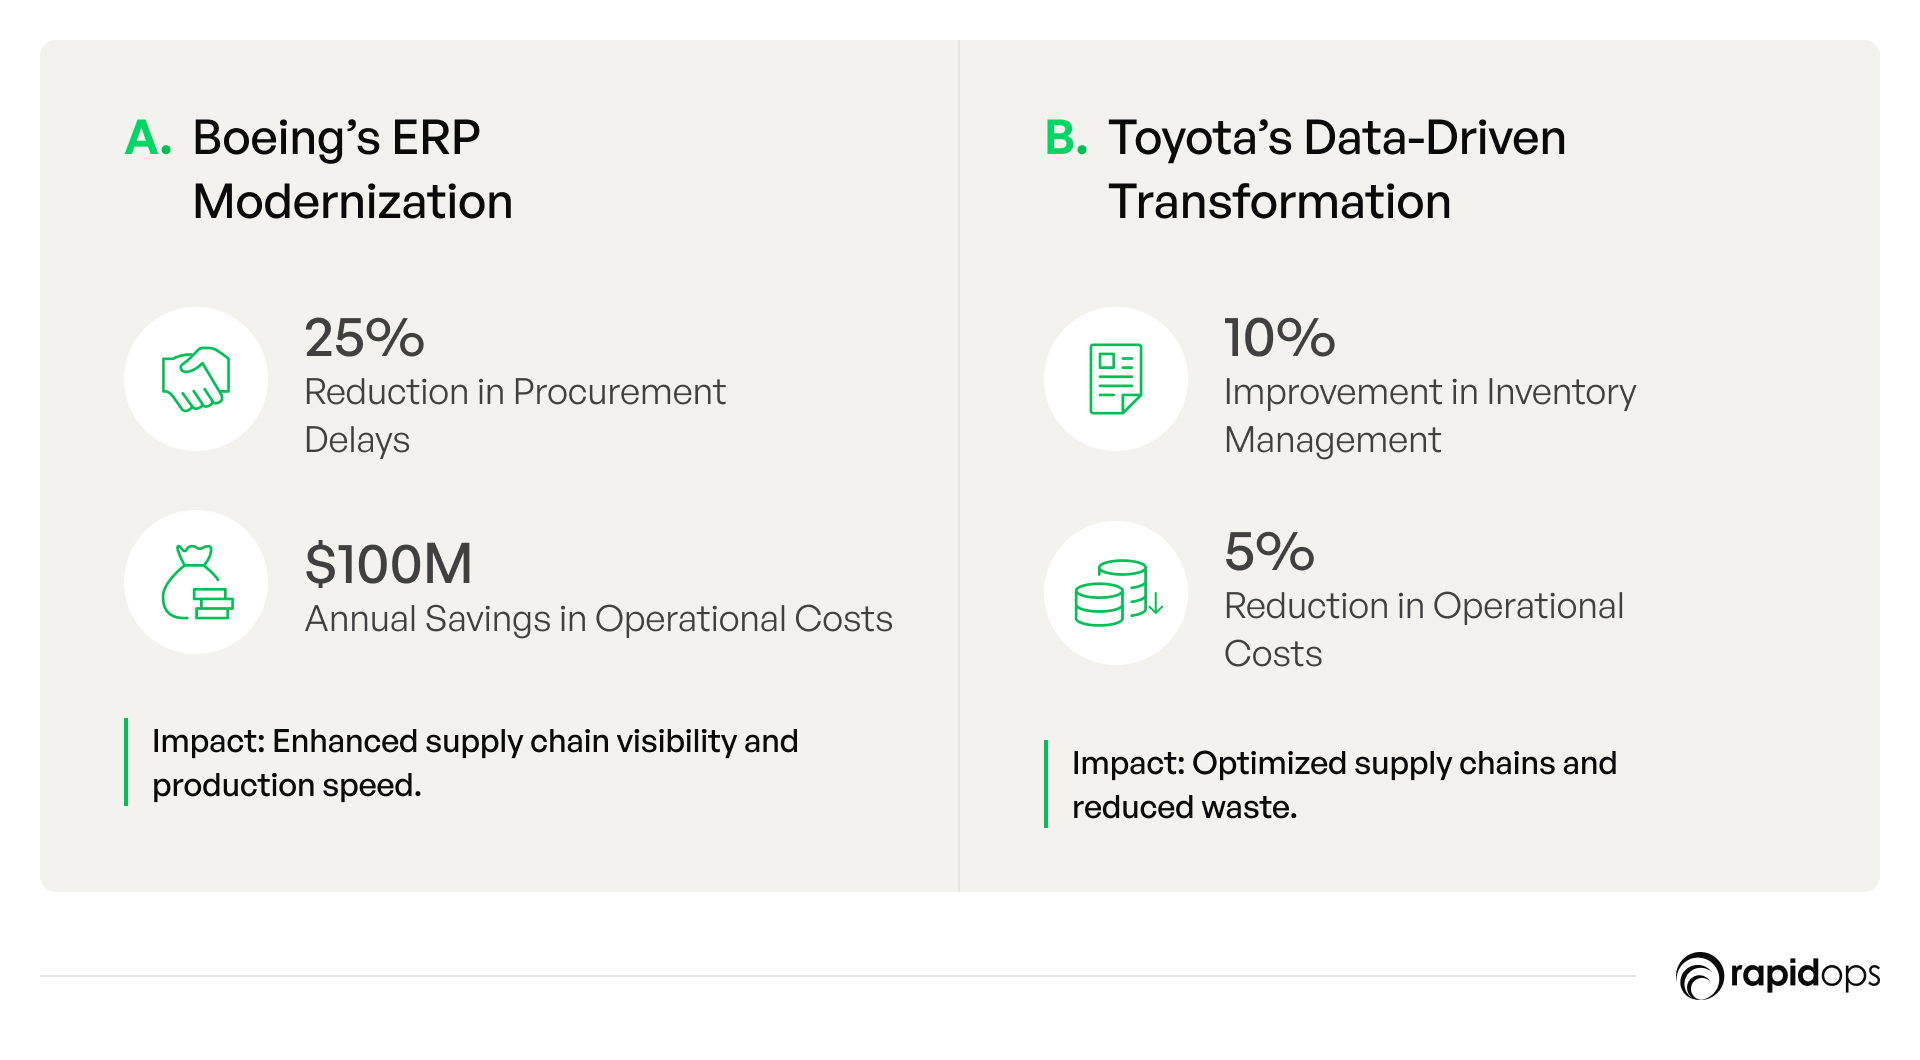Click the inventory document icon
Viewport: 1920px width, 1060px height.
[x=1116, y=379]
